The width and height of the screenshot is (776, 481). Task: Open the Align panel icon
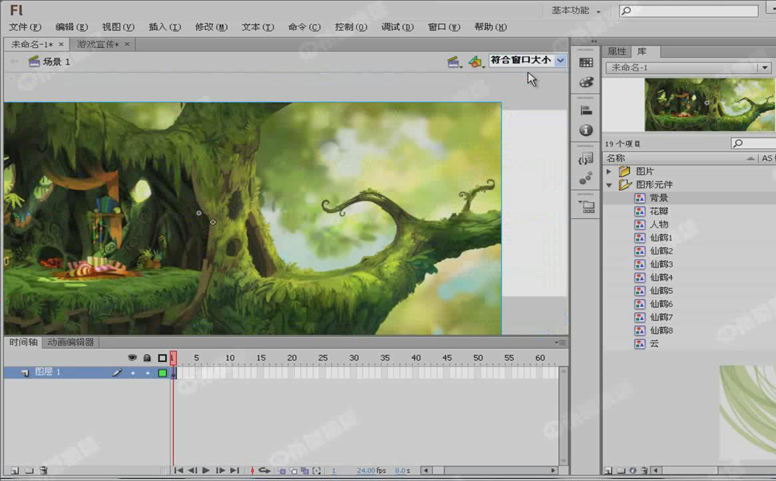[x=586, y=111]
